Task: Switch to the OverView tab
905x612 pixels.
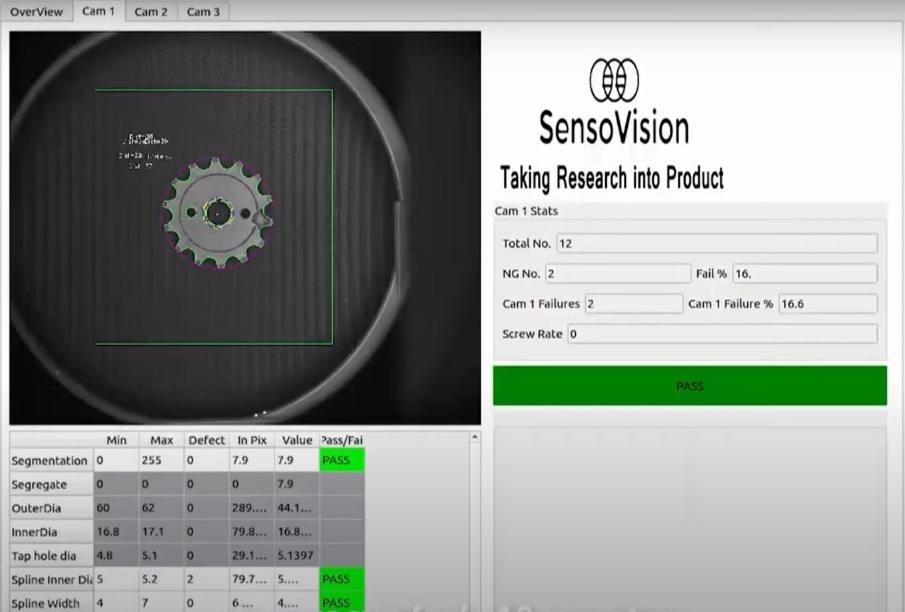Action: tap(36, 12)
